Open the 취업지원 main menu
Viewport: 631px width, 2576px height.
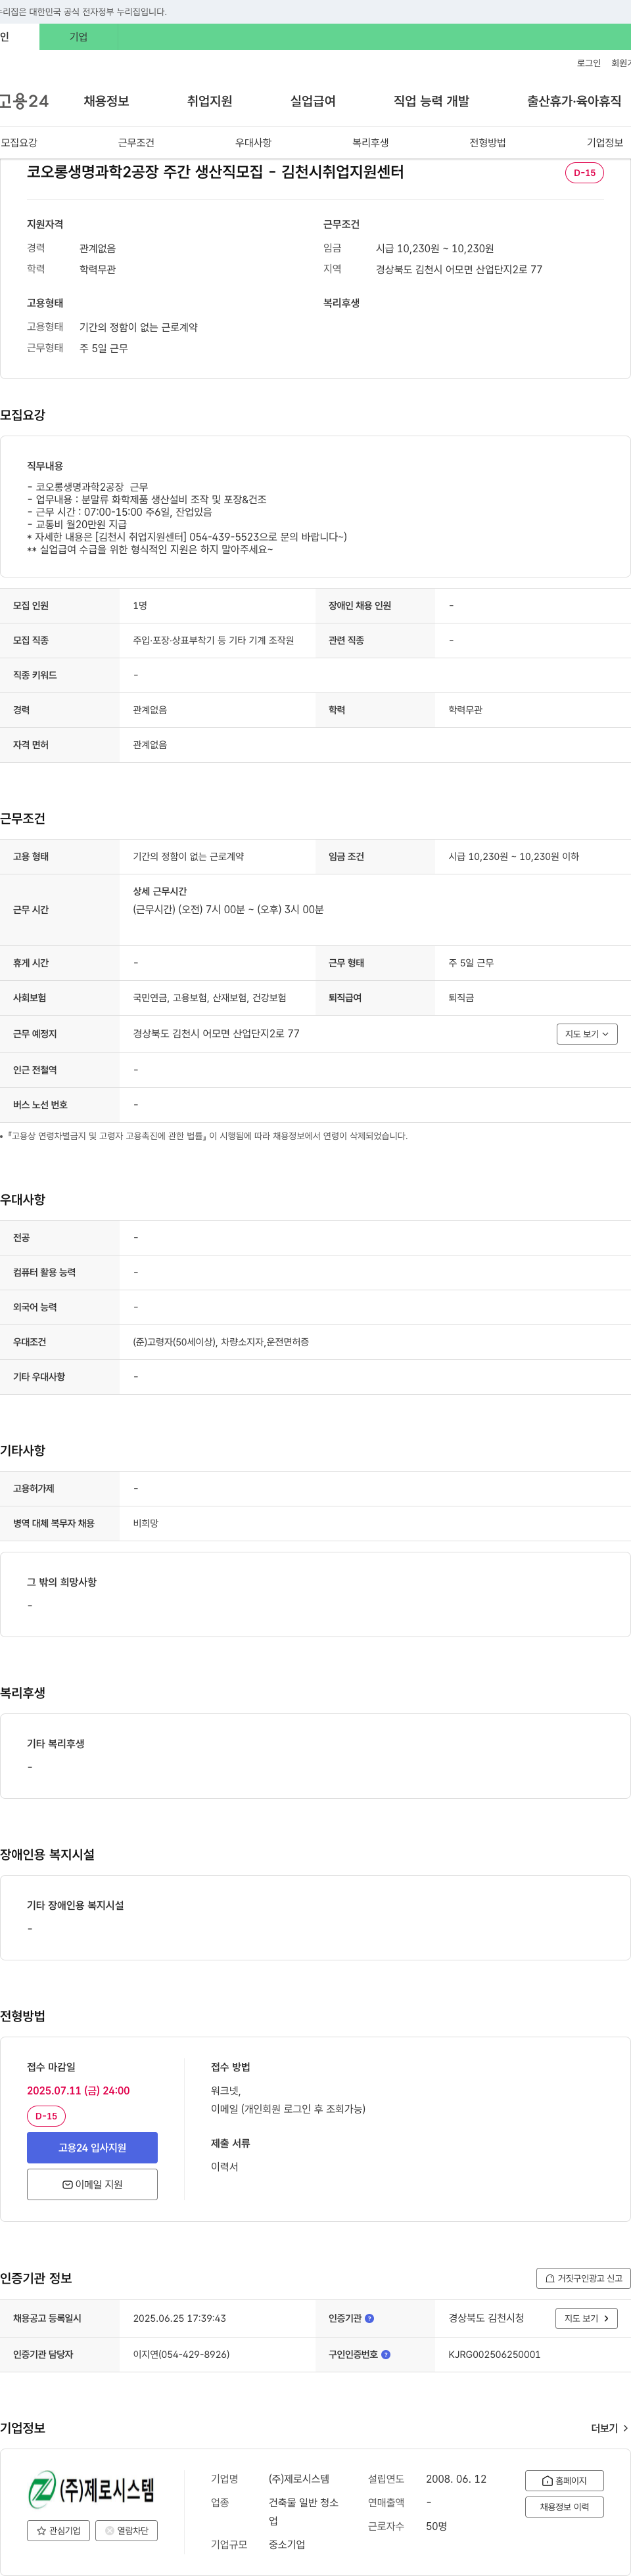pyautogui.click(x=209, y=101)
